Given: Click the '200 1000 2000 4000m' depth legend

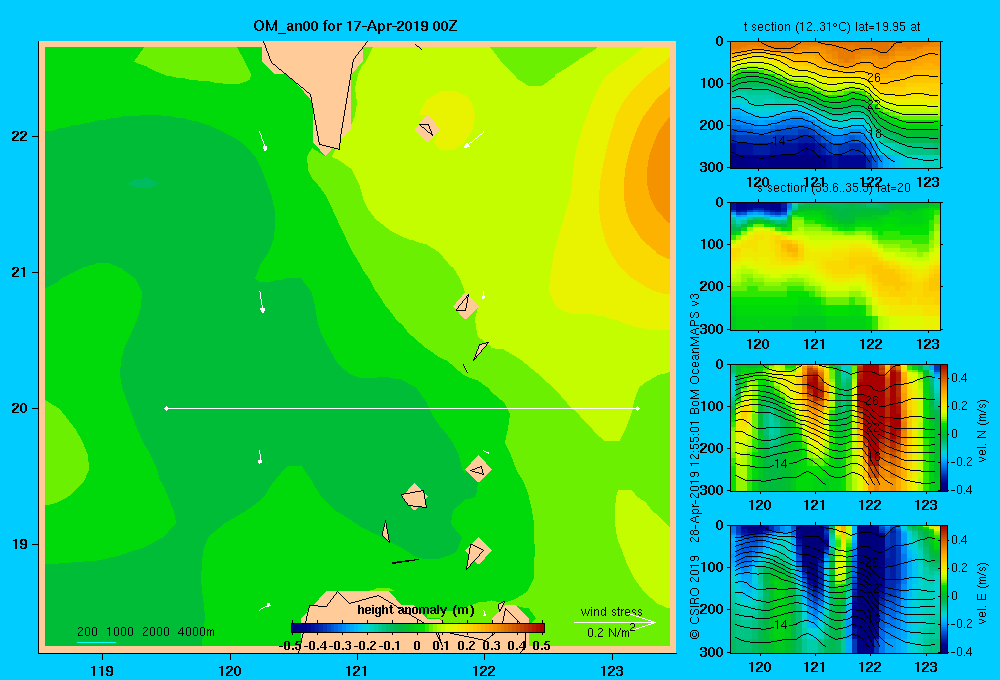Looking at the screenshot, I should coord(145,632).
